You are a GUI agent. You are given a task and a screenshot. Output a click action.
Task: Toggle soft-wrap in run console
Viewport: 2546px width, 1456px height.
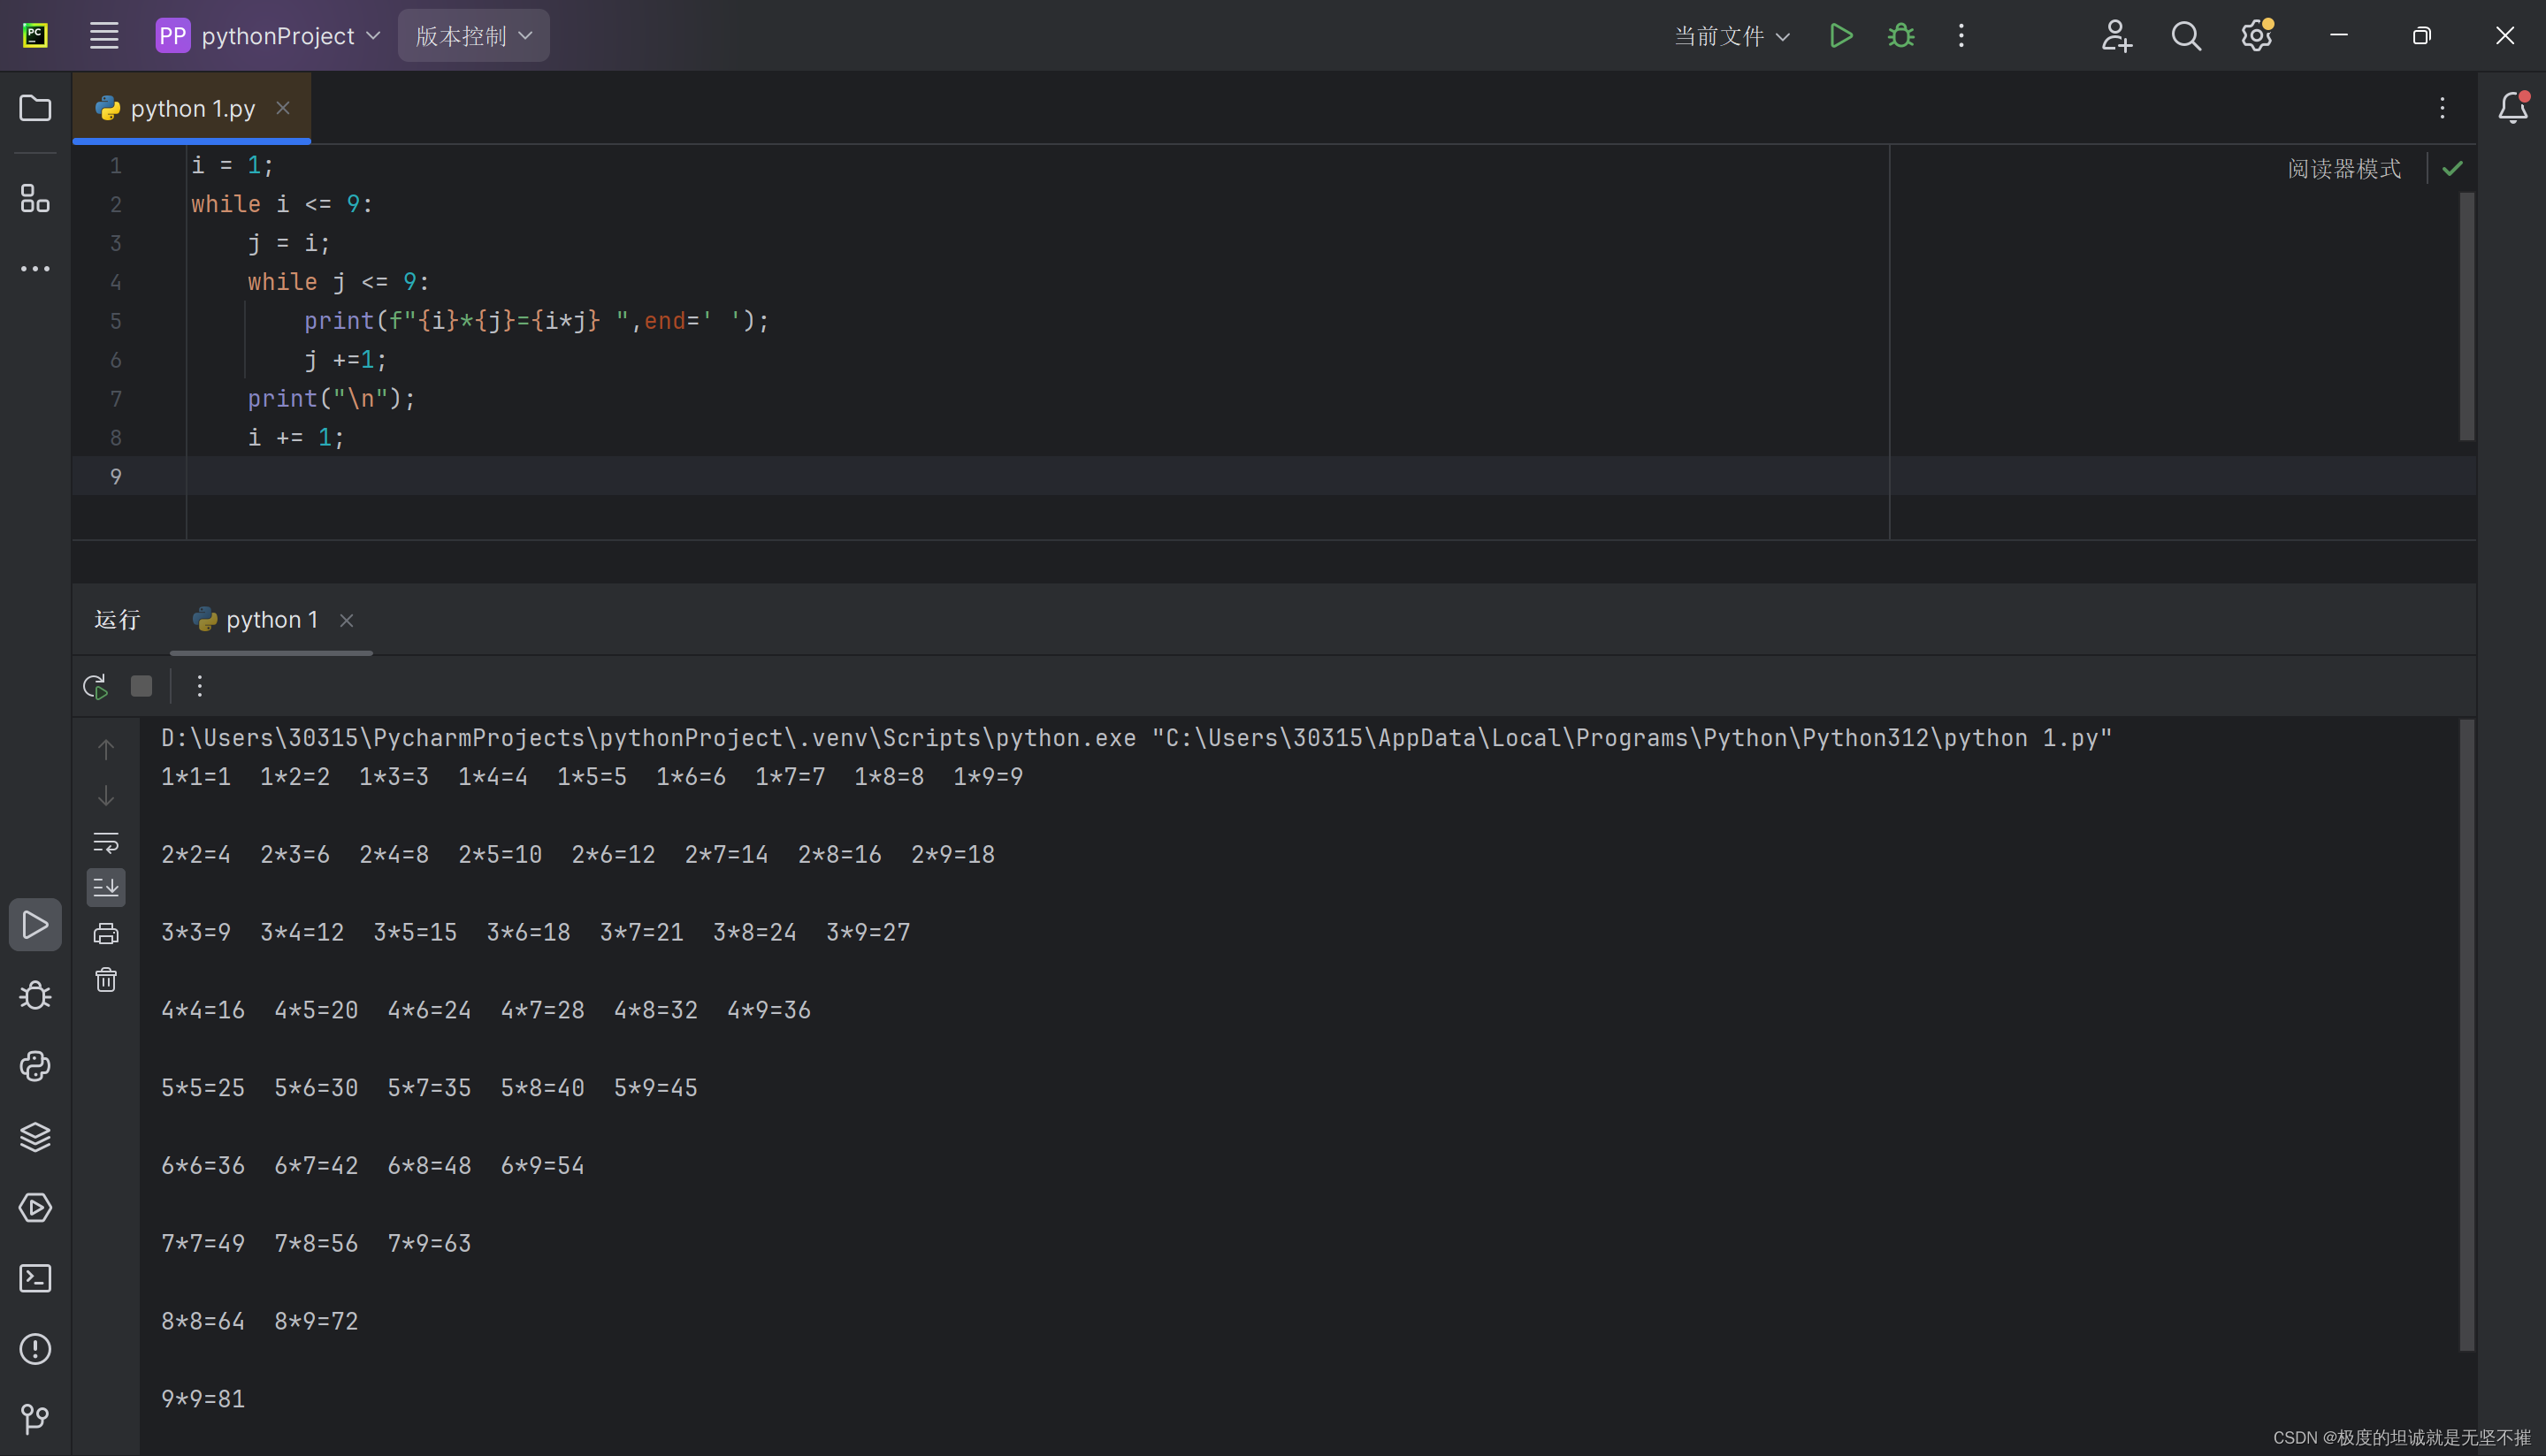[105, 841]
